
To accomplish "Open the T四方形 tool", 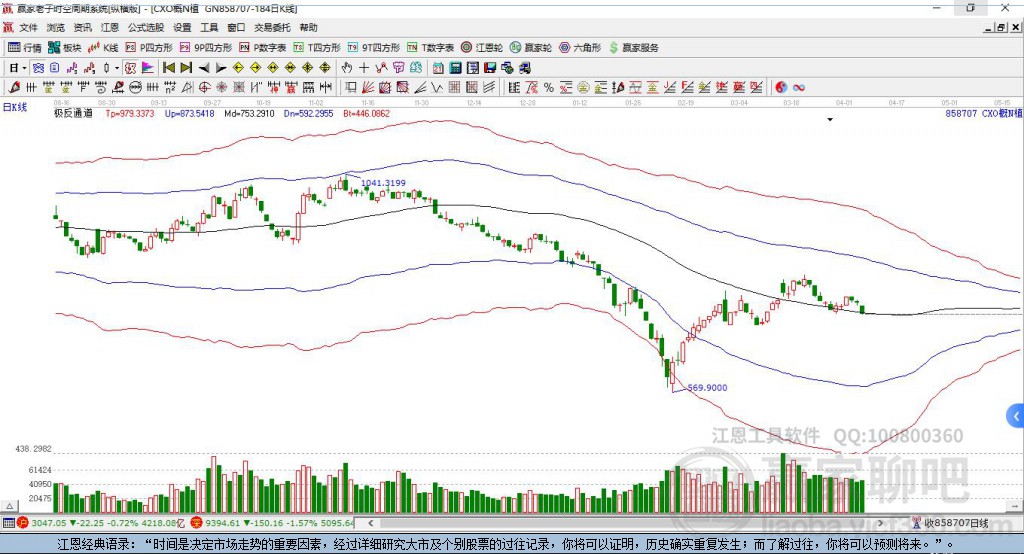I will (317, 48).
